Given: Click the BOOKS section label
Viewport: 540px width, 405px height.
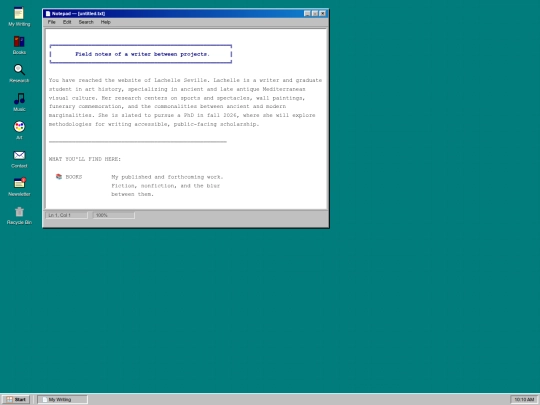Looking at the screenshot, I should coord(74,177).
